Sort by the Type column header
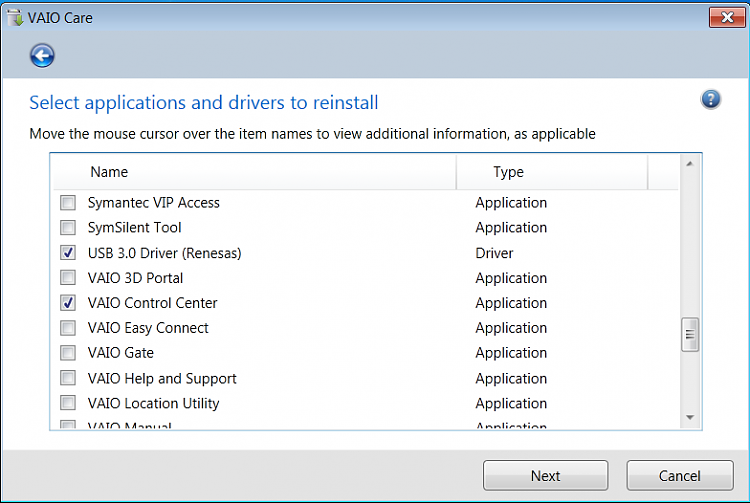 point(552,172)
